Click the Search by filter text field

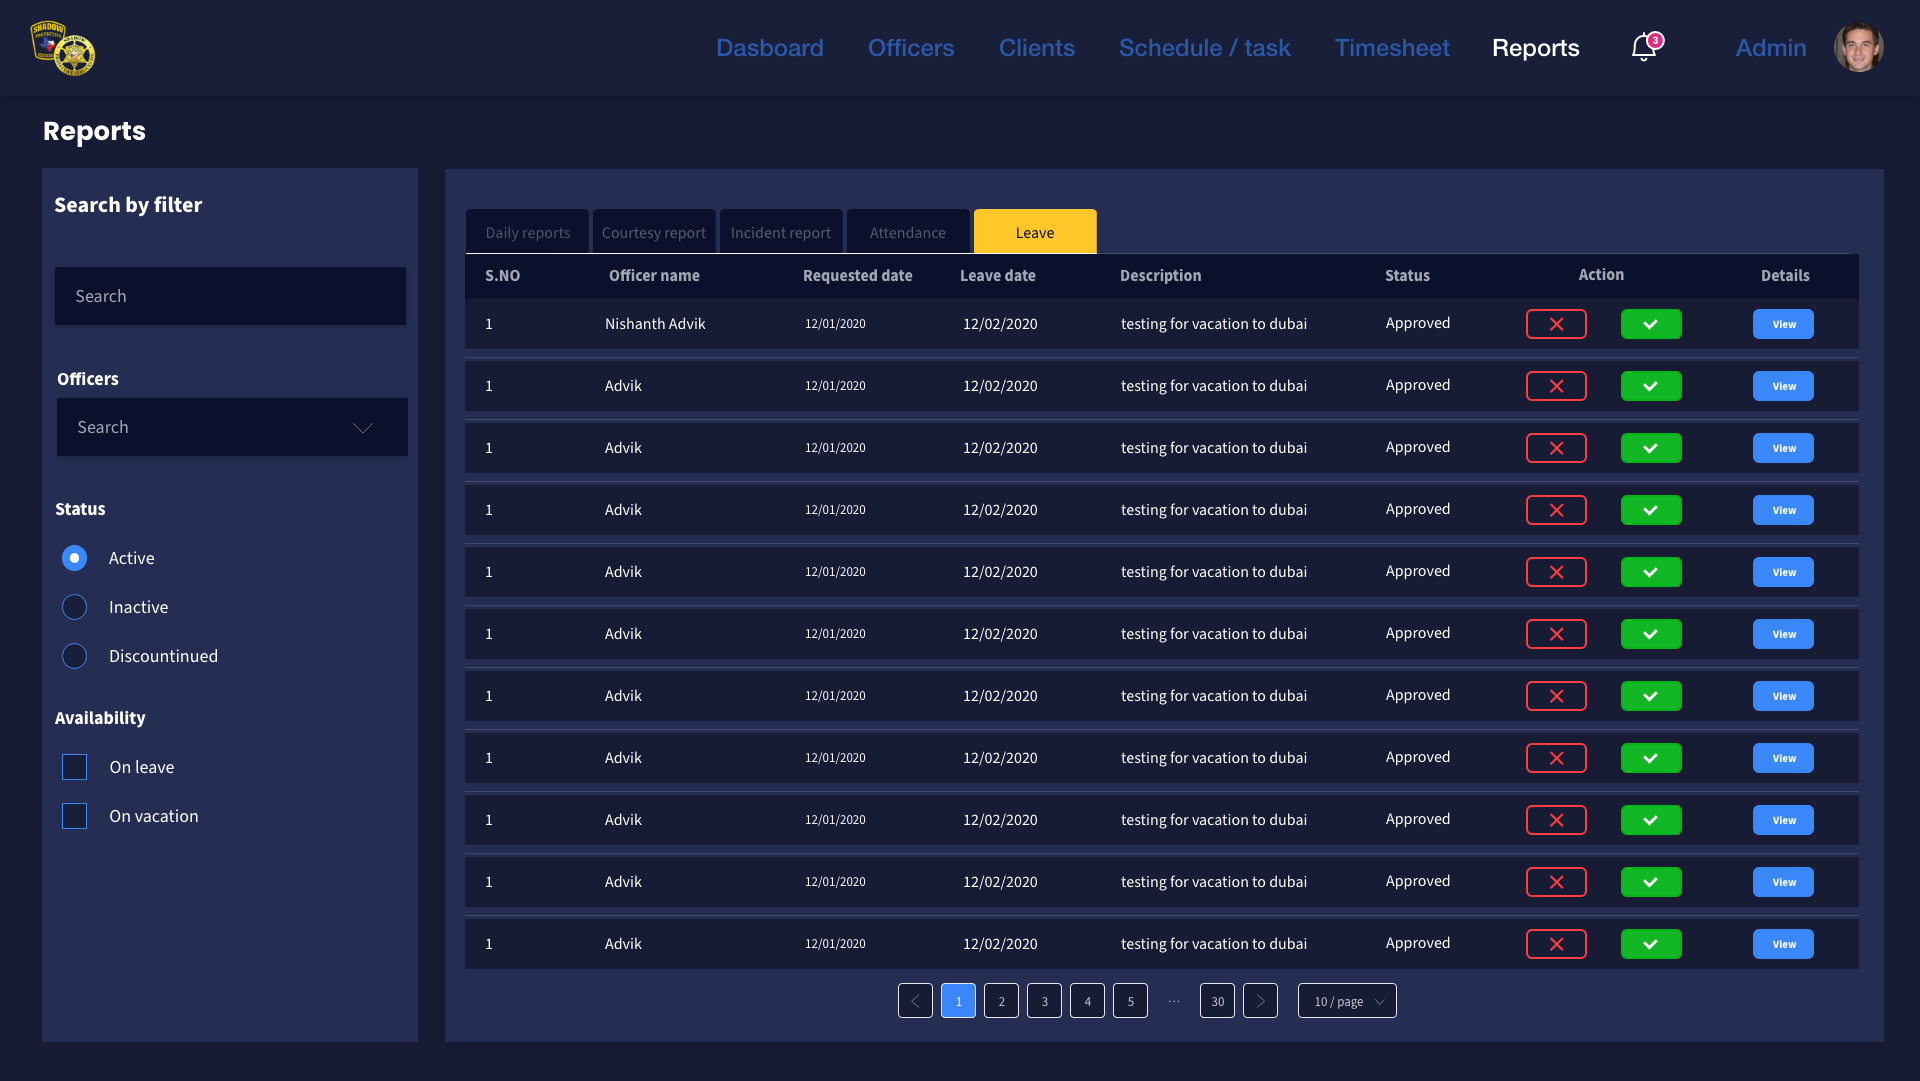pyautogui.click(x=230, y=296)
